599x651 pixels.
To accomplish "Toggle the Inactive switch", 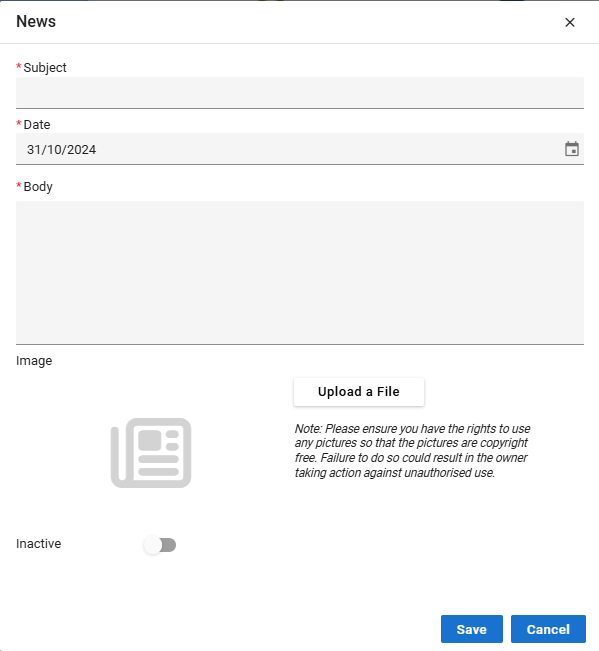I will [x=160, y=545].
